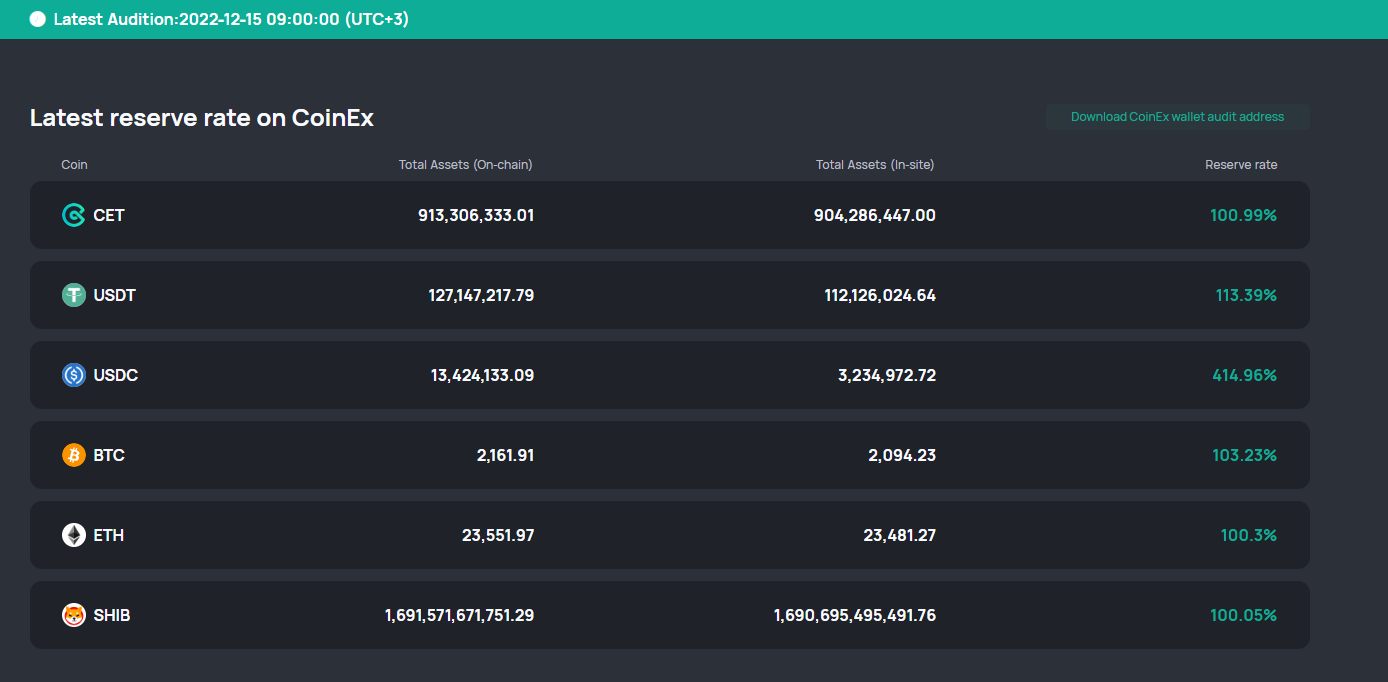1388x682 pixels.
Task: Click the CET reserve rate 100.99%
Action: pyautogui.click(x=1244, y=215)
